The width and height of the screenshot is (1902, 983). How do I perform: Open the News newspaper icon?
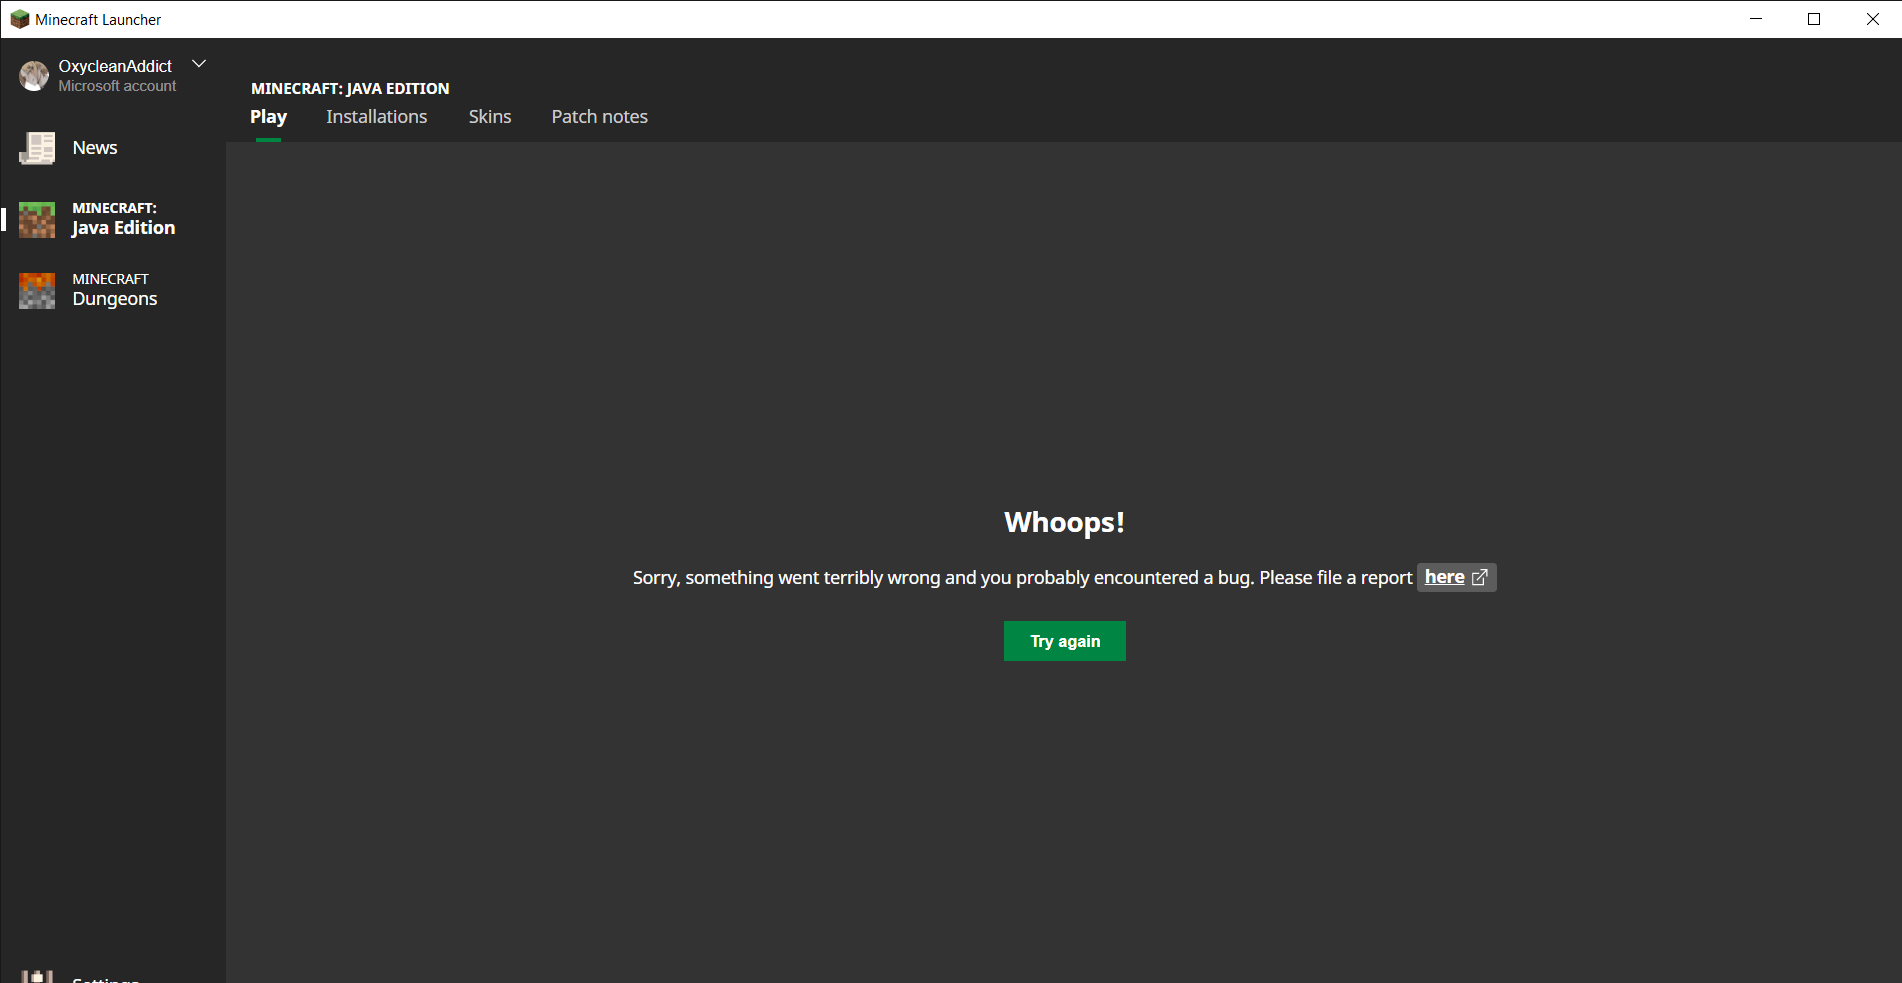(37, 148)
